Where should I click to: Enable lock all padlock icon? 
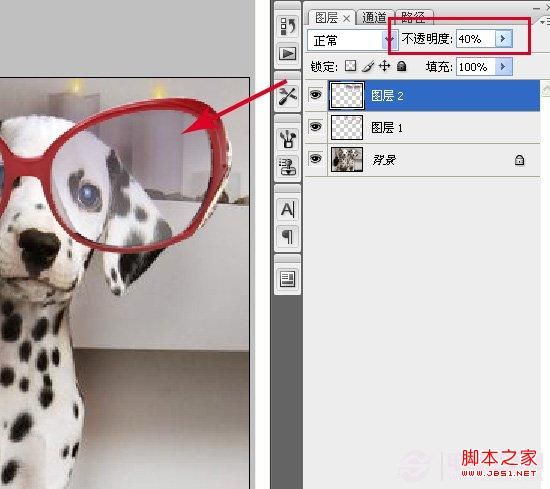[x=401, y=66]
